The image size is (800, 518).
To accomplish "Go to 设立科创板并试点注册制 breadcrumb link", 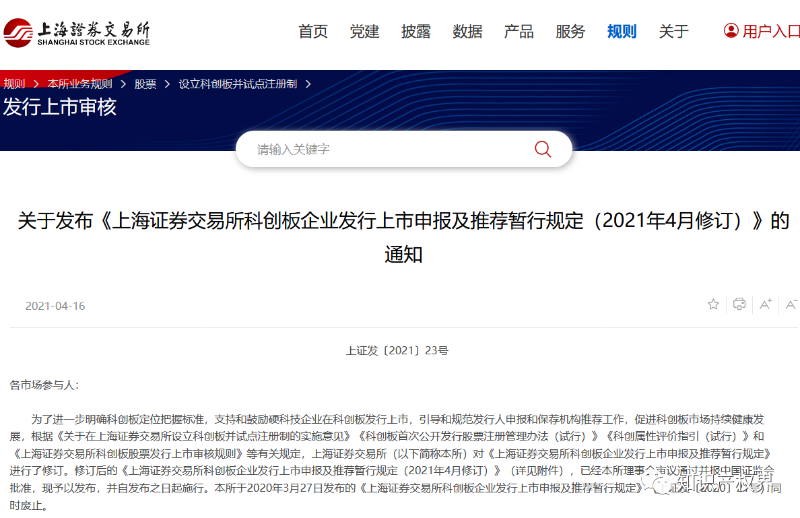I will (x=238, y=84).
